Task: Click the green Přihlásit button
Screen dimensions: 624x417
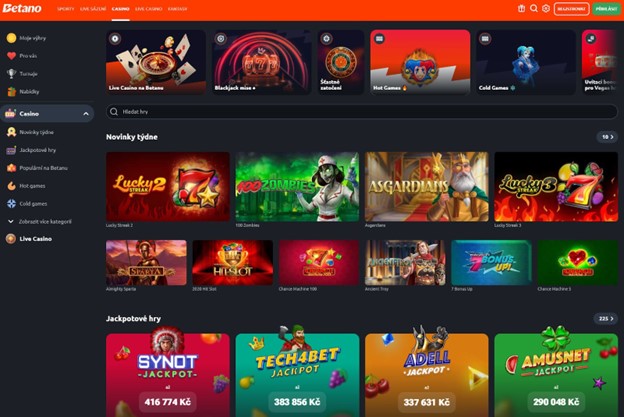Action: point(606,9)
